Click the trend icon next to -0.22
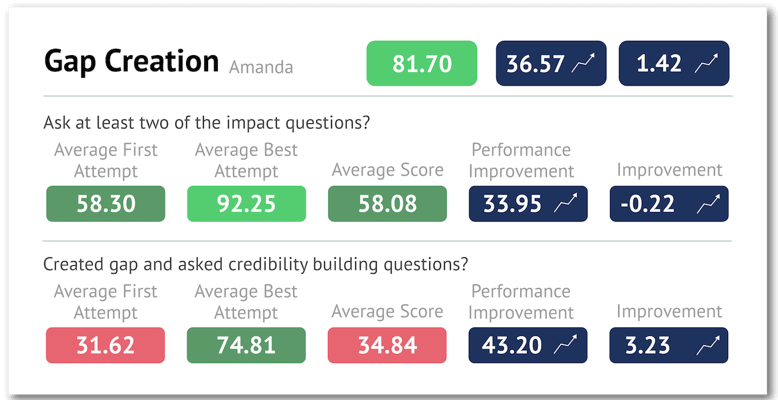The width and height of the screenshot is (778, 400). pyautogui.click(x=707, y=205)
